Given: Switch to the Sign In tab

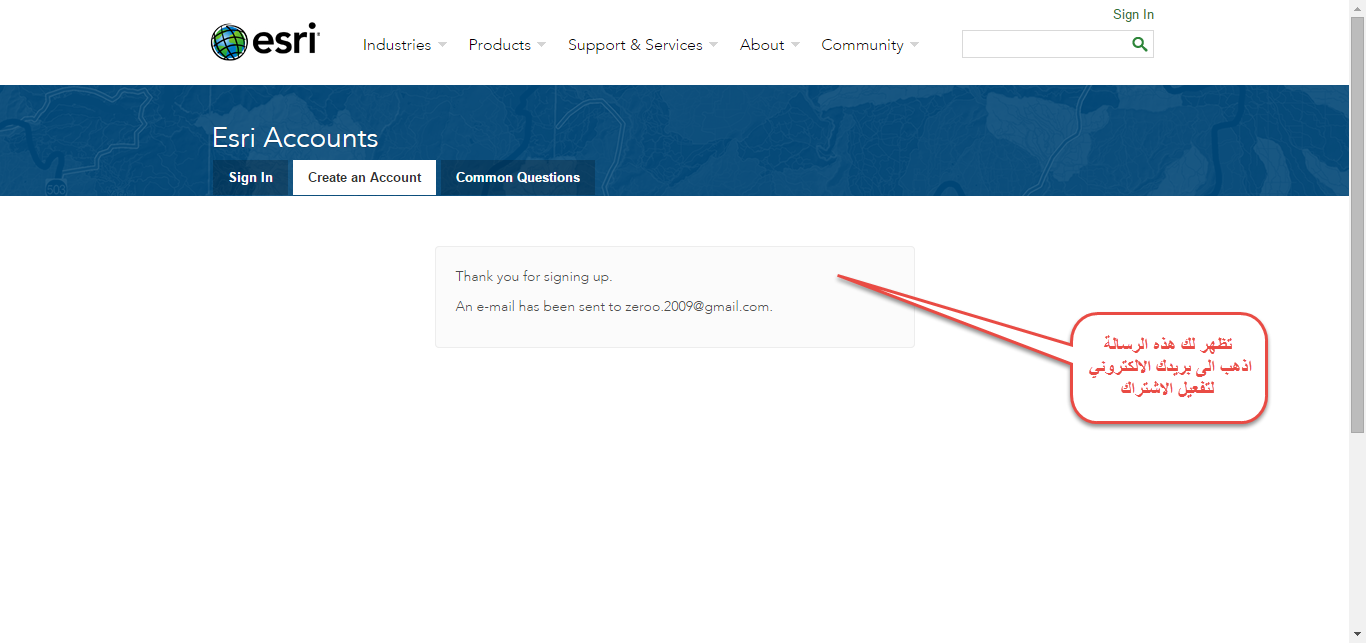Looking at the screenshot, I should point(251,177).
